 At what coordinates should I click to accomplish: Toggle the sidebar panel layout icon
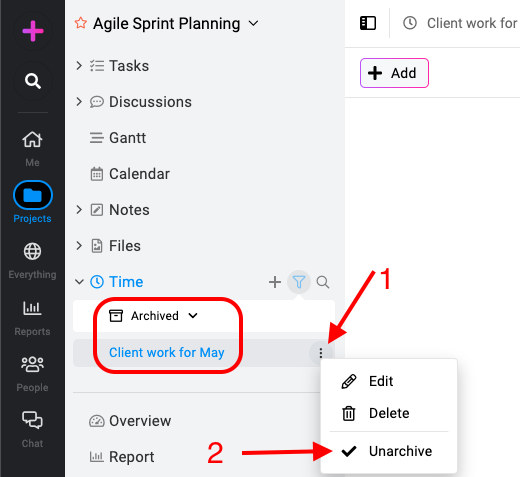tap(368, 23)
